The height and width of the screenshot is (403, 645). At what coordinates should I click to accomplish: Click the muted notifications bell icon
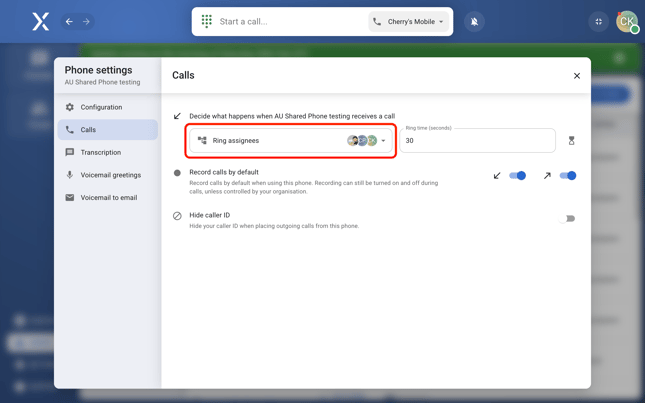click(474, 21)
